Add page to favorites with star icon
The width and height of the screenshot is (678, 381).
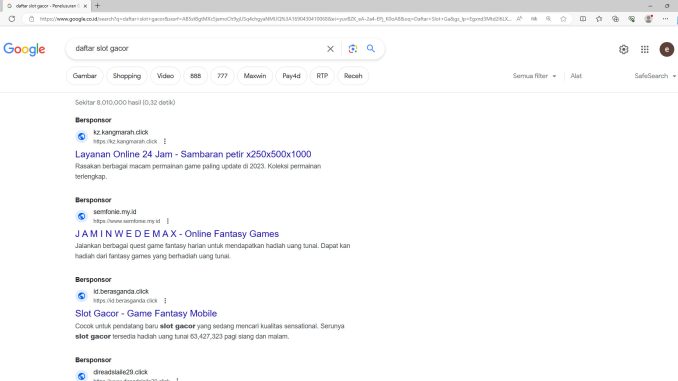point(563,19)
